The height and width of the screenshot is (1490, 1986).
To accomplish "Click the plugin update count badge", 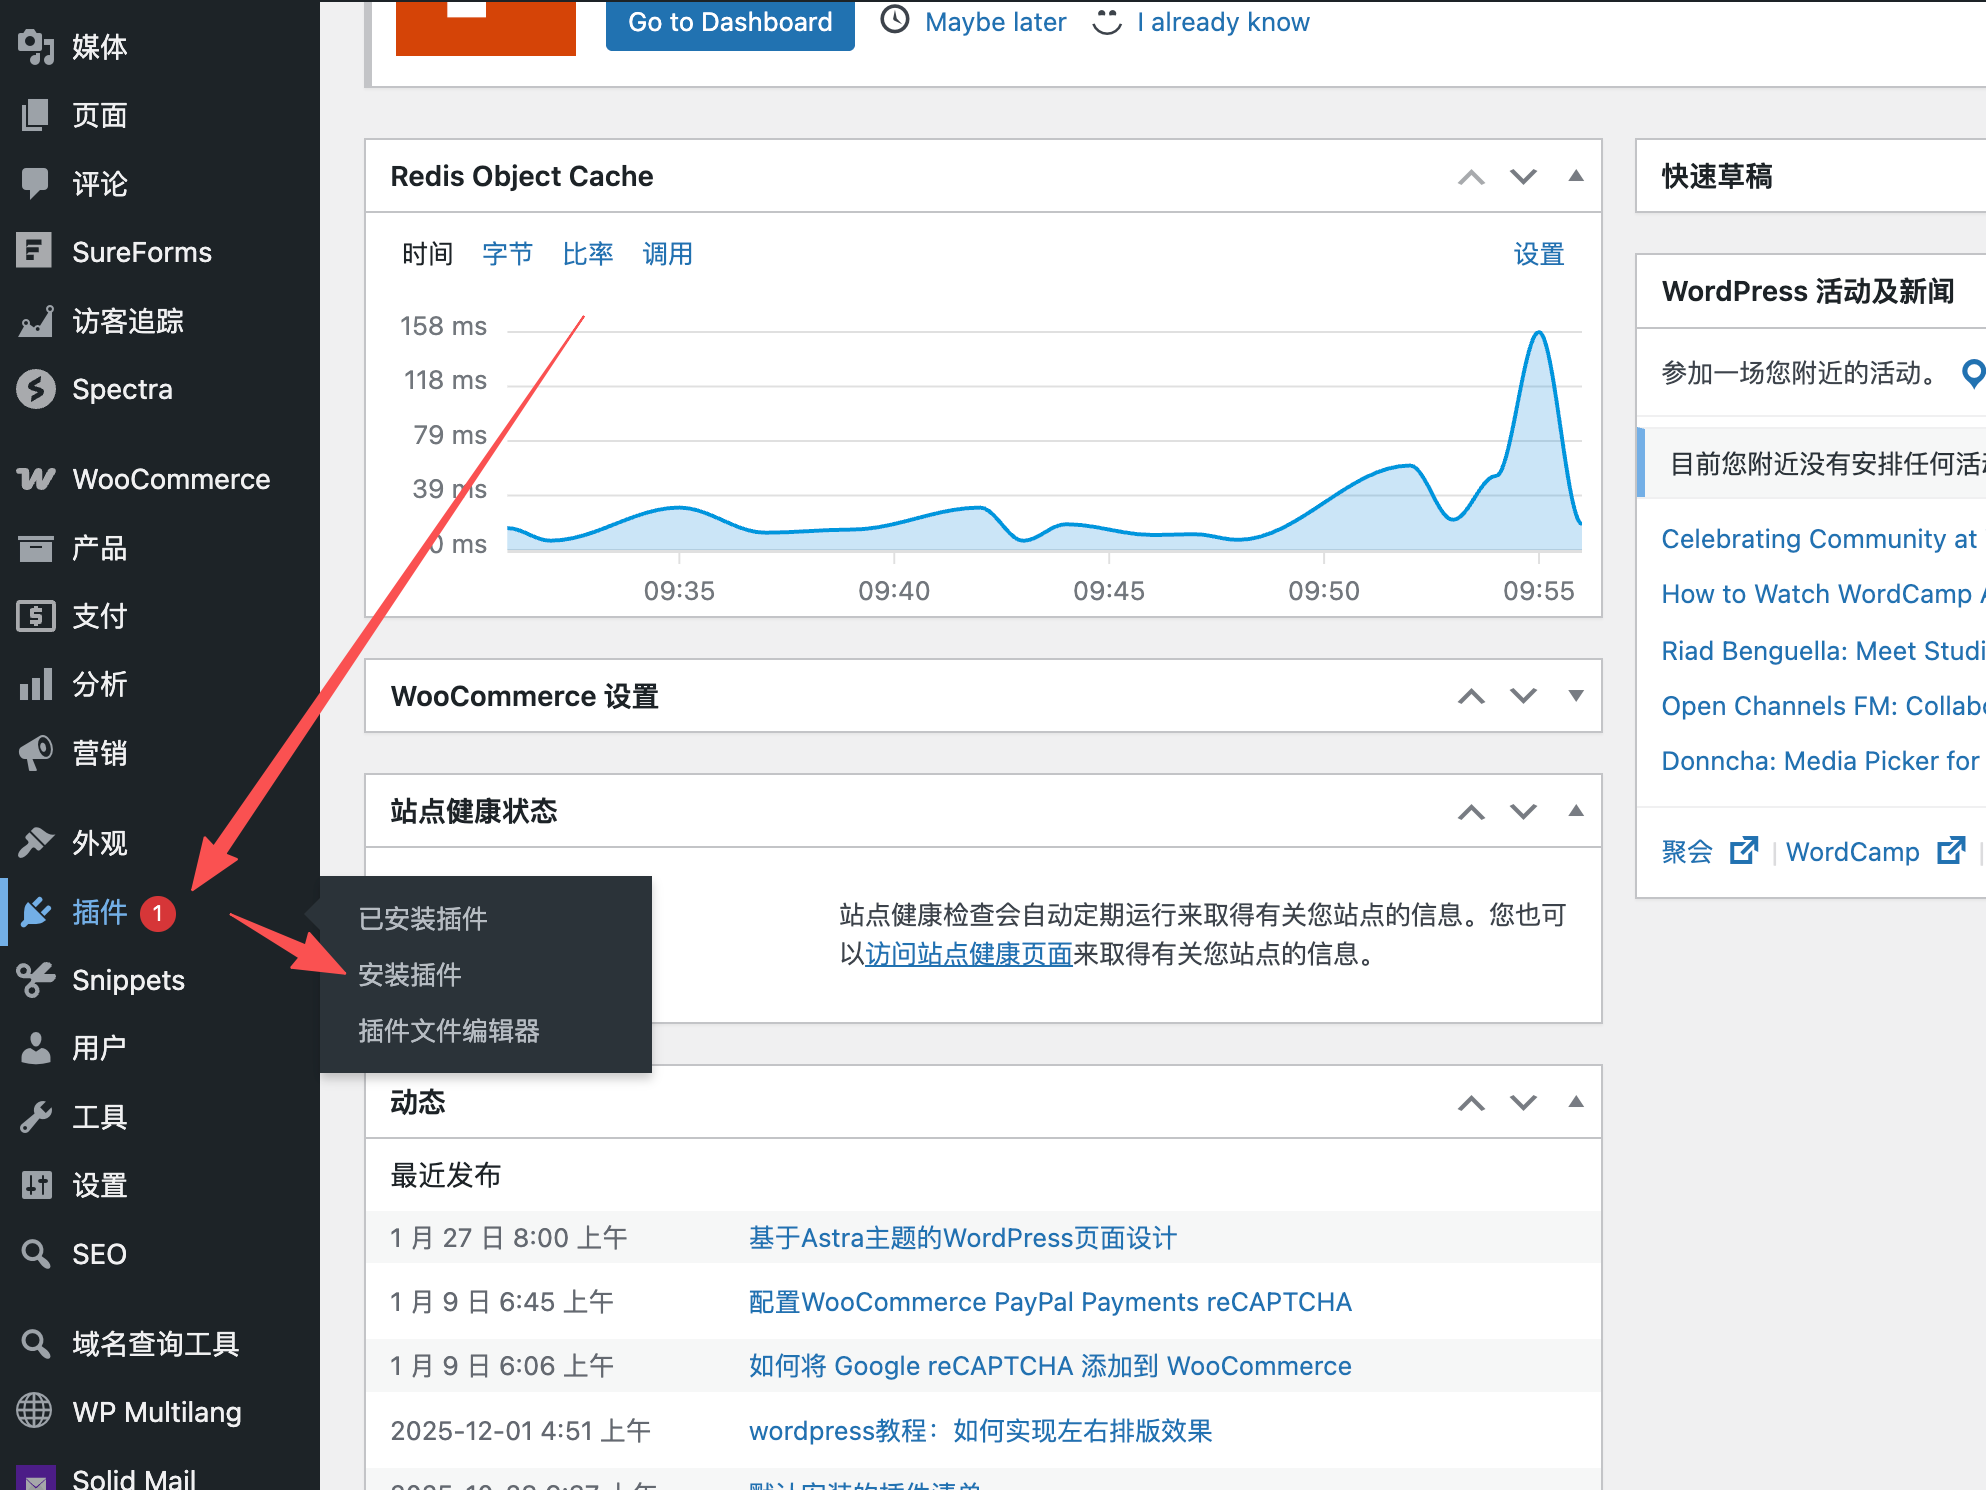I will pos(157,913).
